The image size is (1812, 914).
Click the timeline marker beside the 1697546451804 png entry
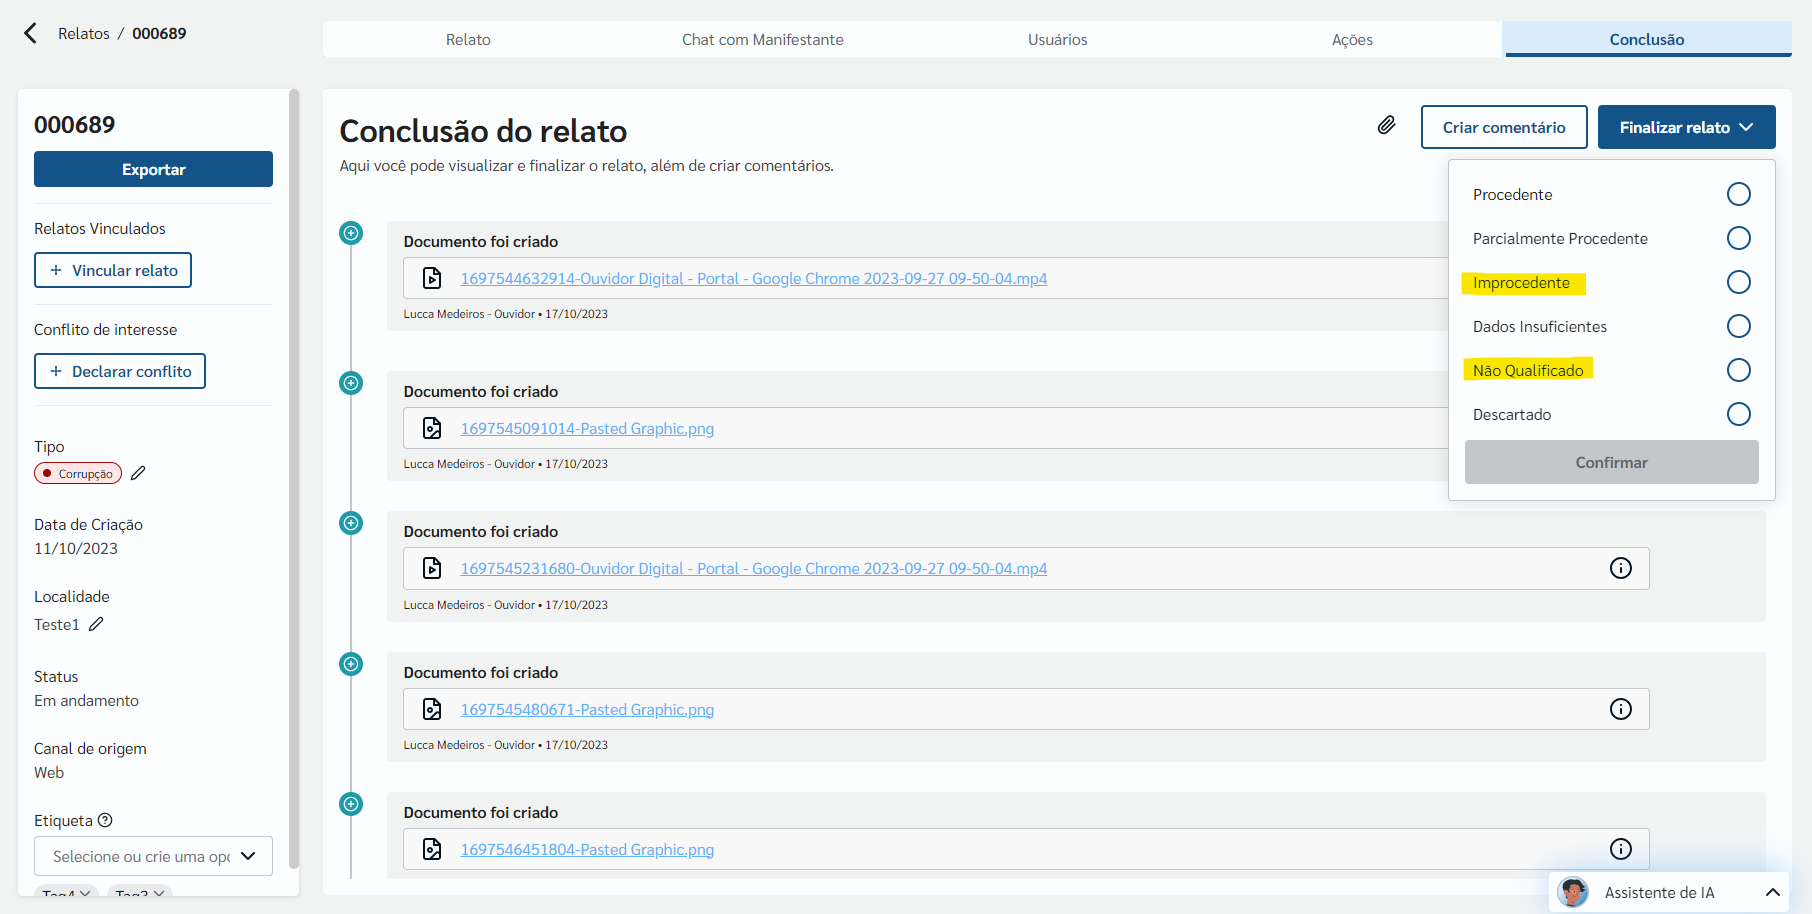pos(351,804)
